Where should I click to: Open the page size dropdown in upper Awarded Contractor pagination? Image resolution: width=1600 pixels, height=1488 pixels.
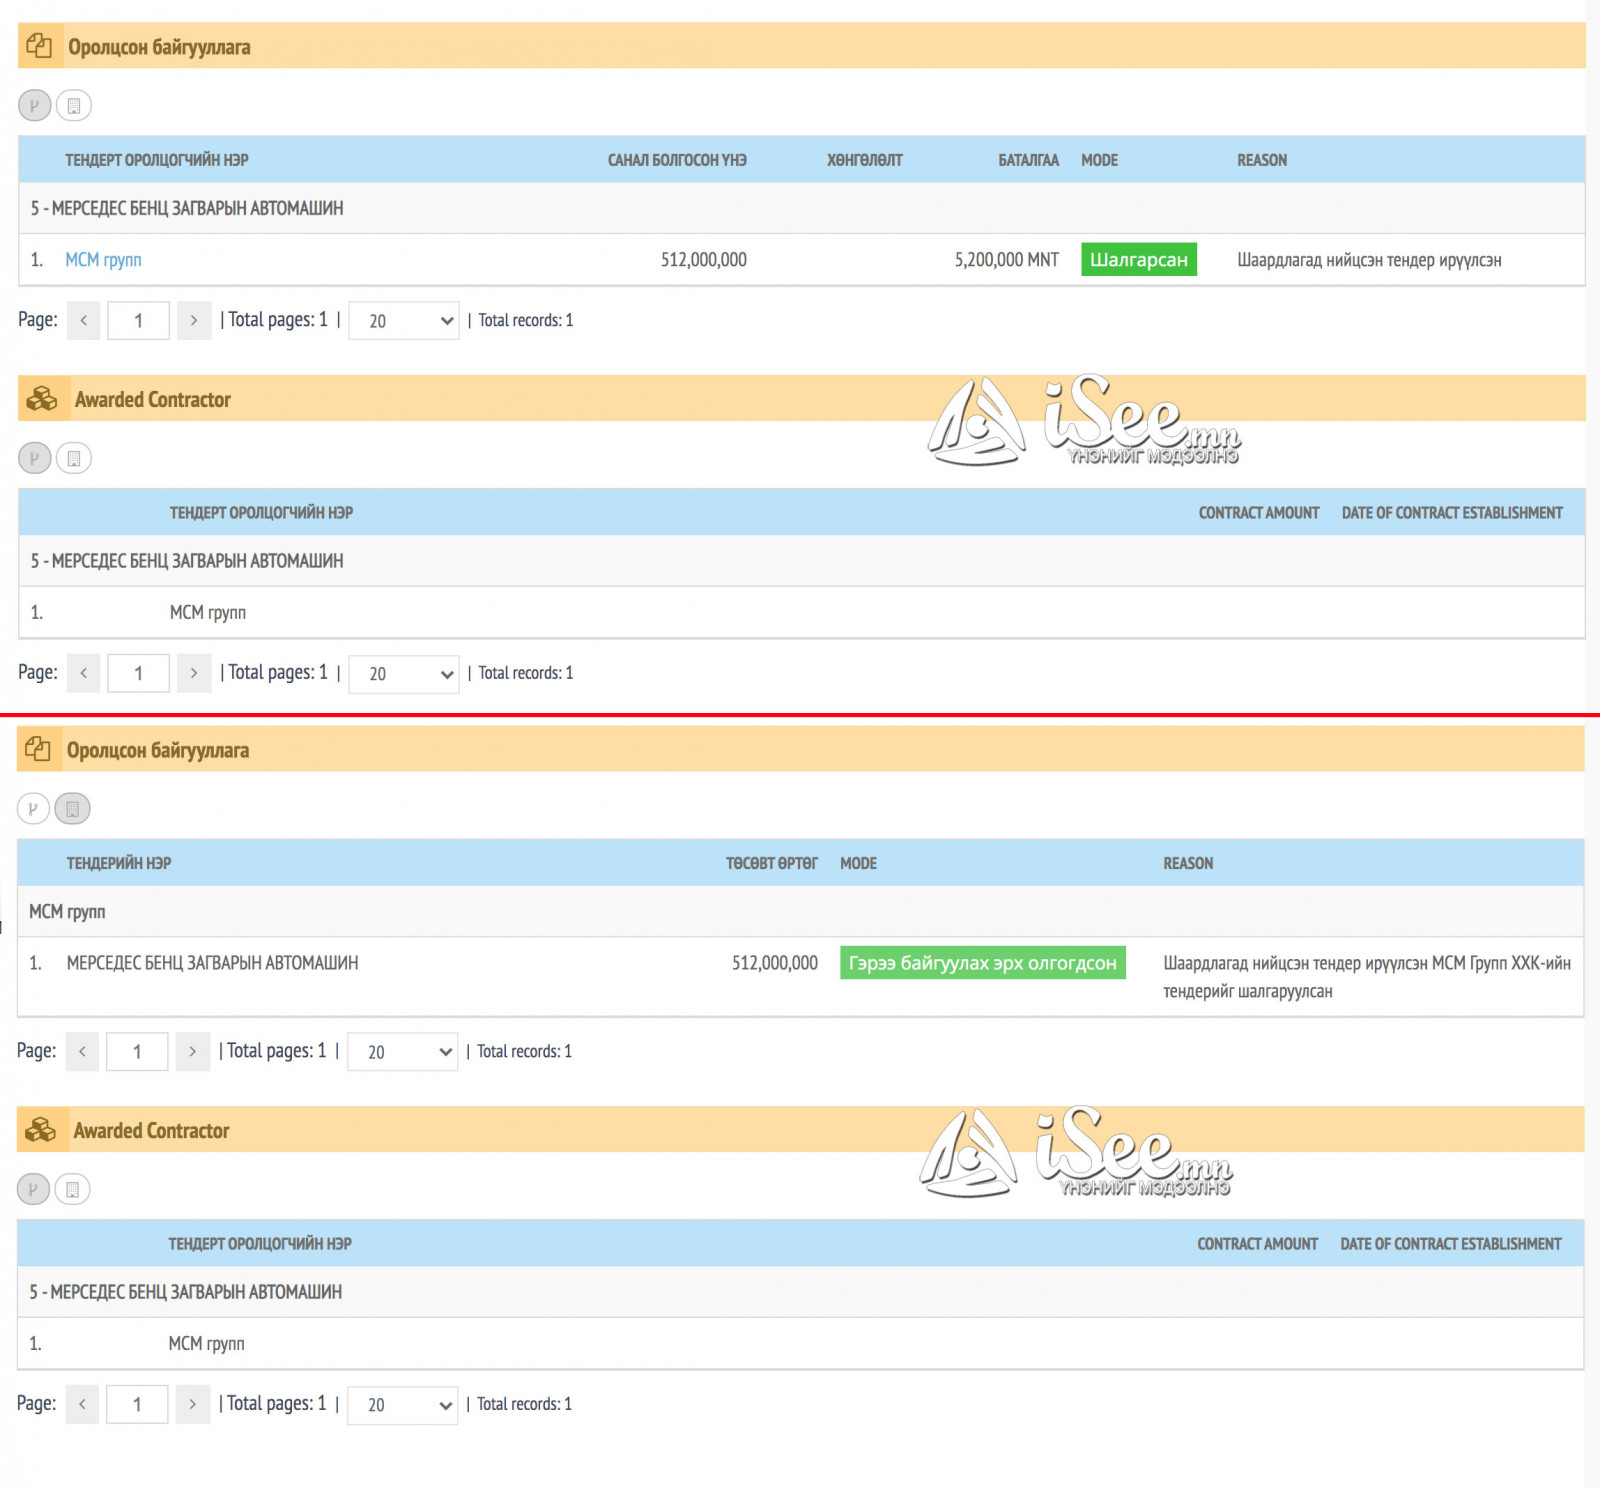[x=404, y=673]
